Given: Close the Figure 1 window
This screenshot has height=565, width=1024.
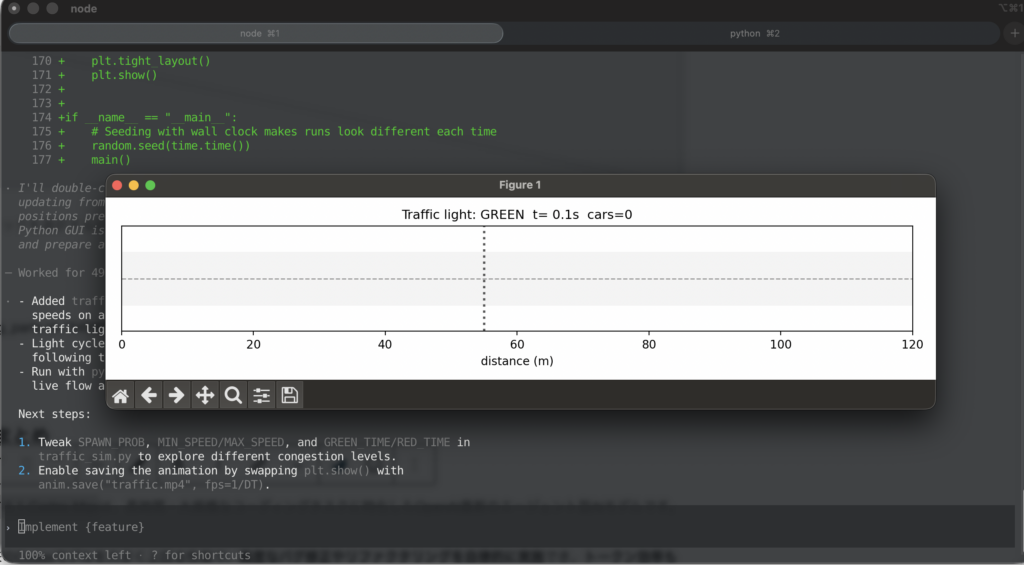Looking at the screenshot, I should [x=117, y=185].
